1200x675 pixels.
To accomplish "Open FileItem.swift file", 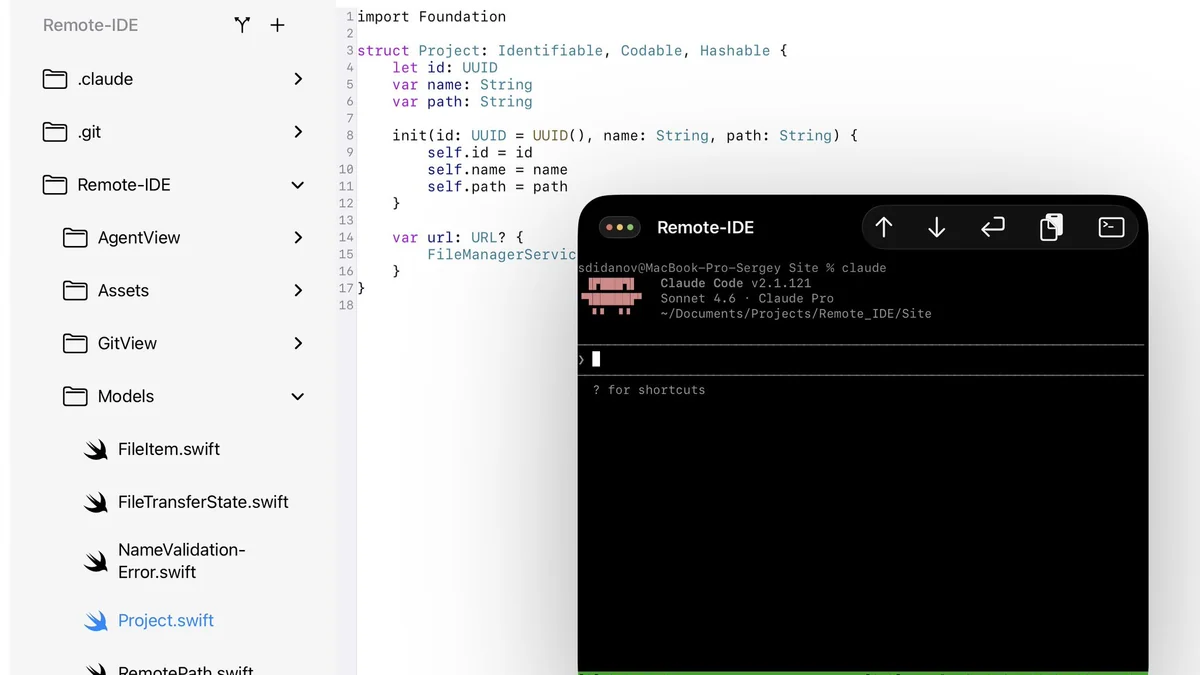I will [169, 450].
